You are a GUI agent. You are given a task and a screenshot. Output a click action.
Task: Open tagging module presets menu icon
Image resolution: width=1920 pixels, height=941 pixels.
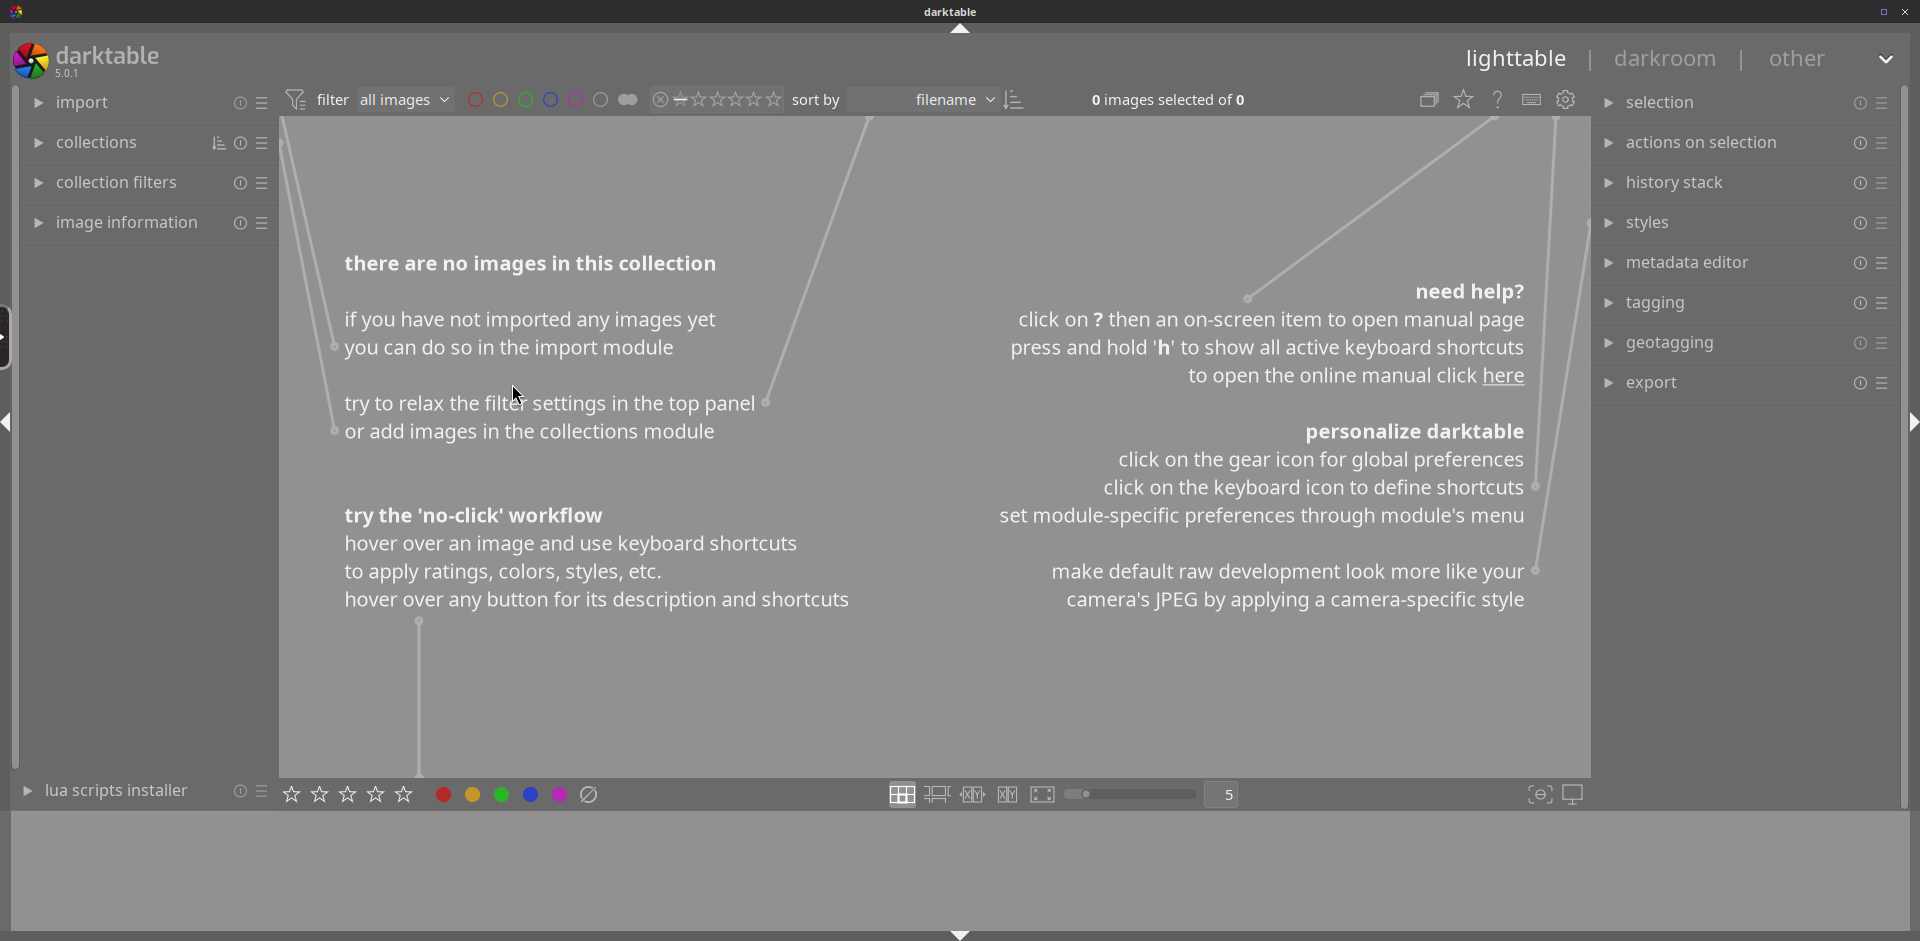(1882, 303)
